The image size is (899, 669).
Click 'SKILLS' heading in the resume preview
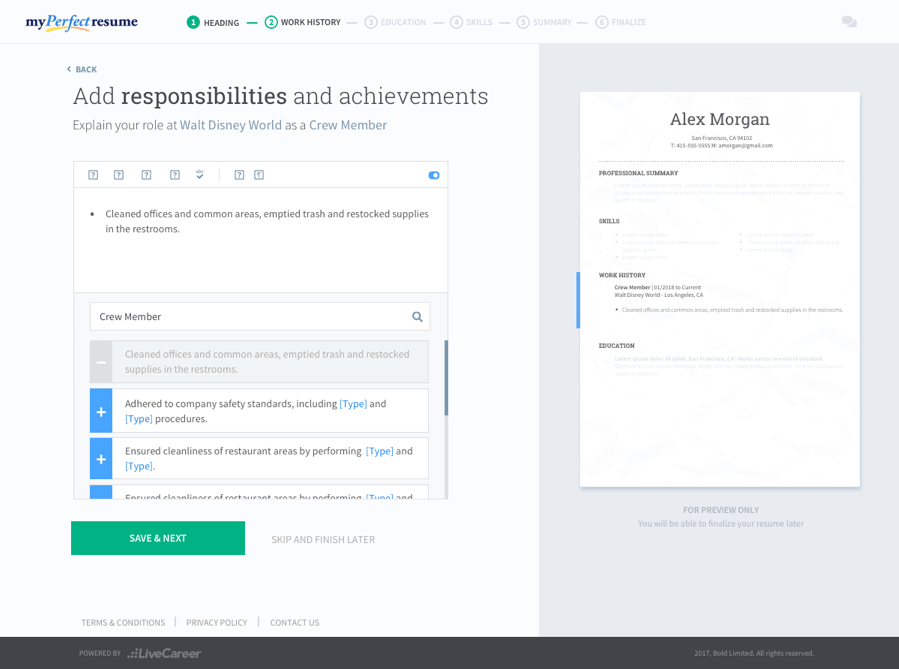609,221
